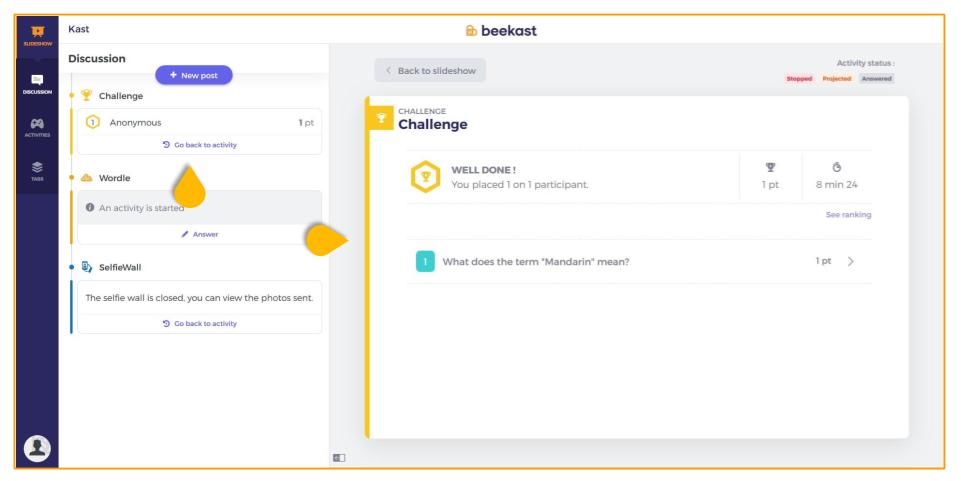
Task: Select the Discussion sidebar icon
Action: tap(37, 84)
